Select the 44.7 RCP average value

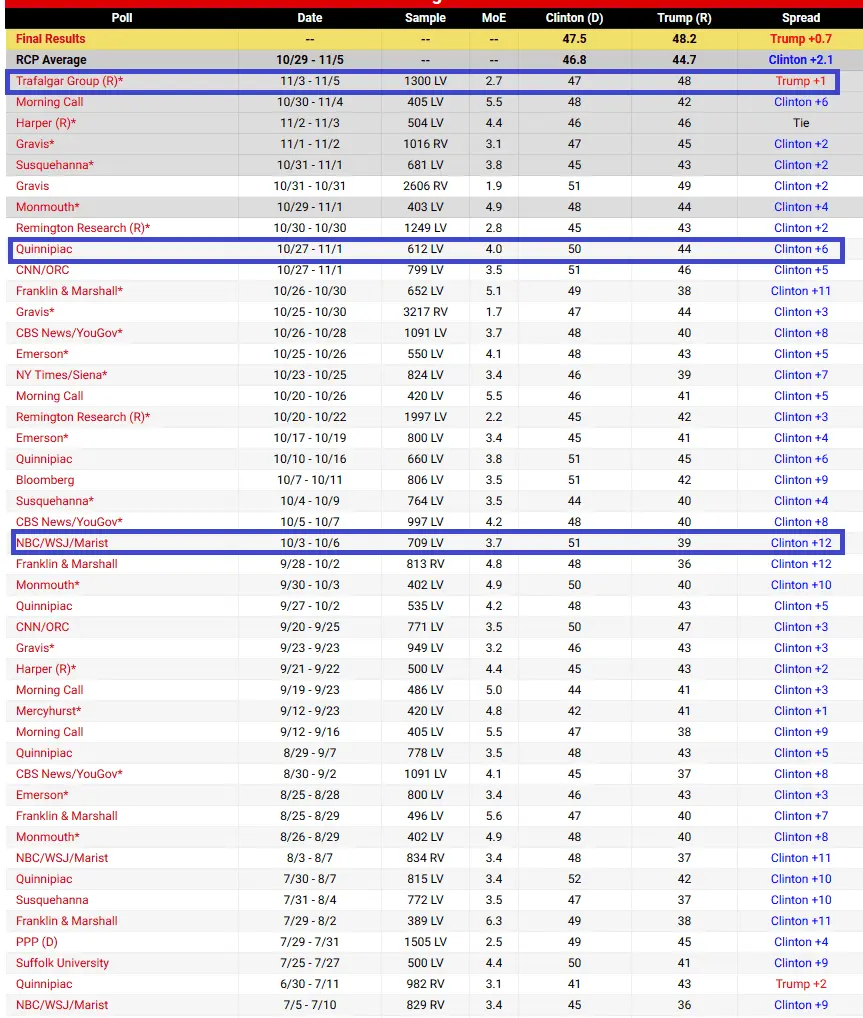tap(684, 60)
